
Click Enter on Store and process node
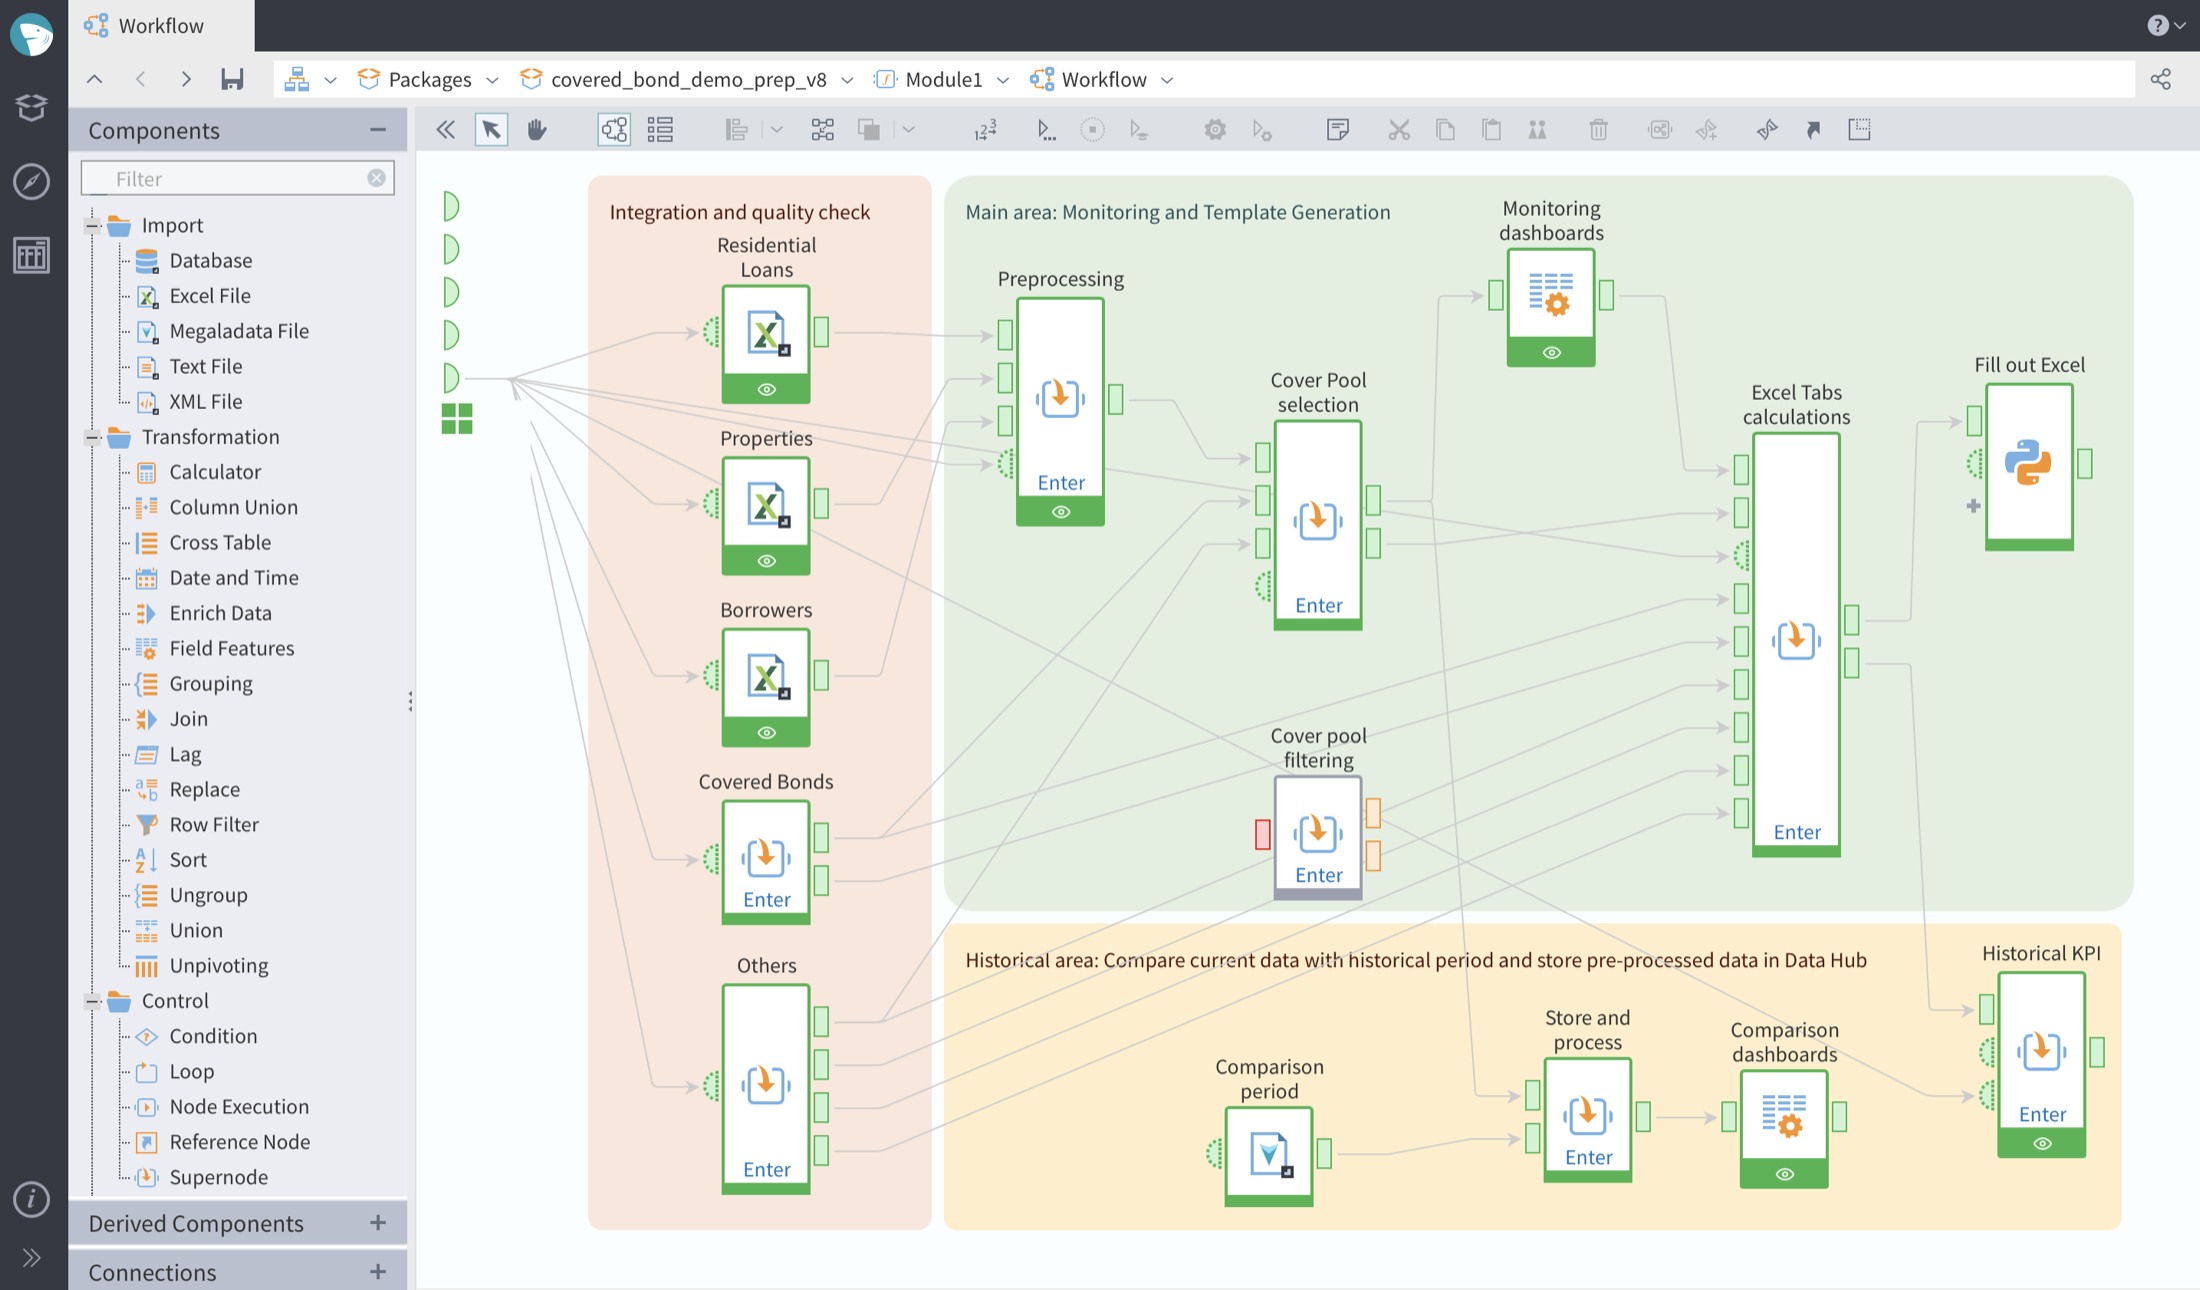[1588, 1158]
